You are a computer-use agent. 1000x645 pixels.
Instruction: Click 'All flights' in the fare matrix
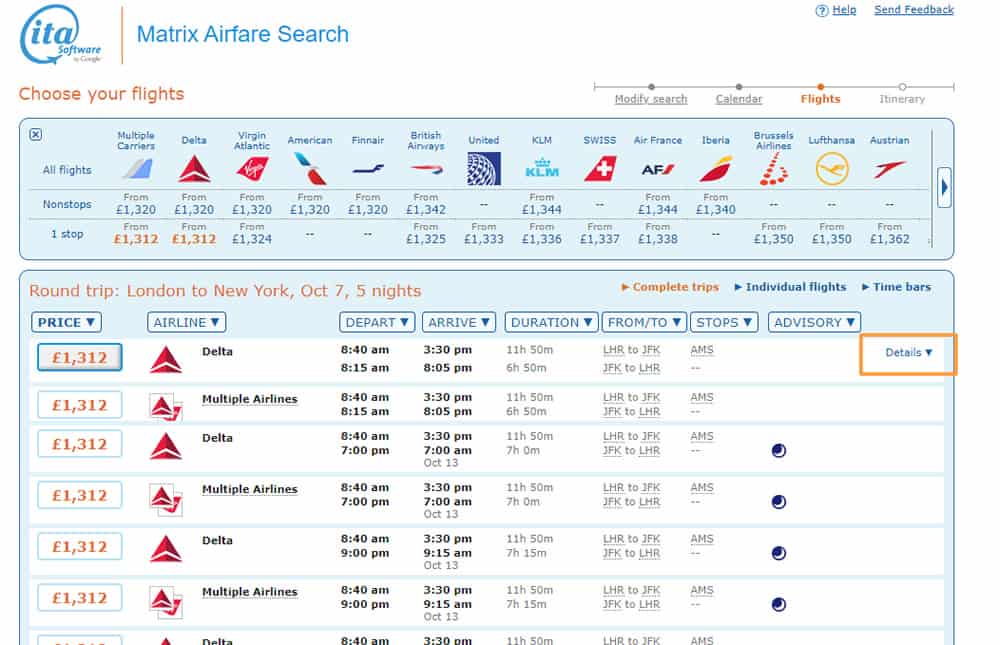(67, 170)
